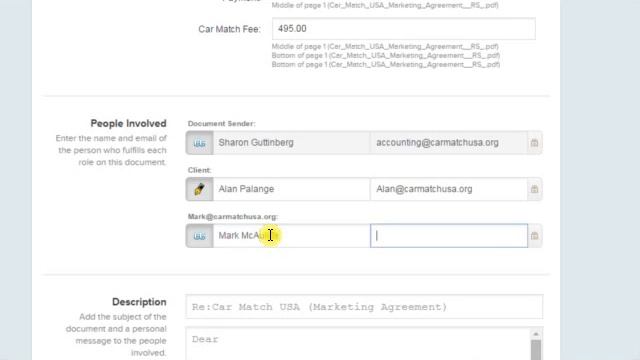640x360 pixels.
Task: Focus the empty email field for Mark
Action: point(449,236)
